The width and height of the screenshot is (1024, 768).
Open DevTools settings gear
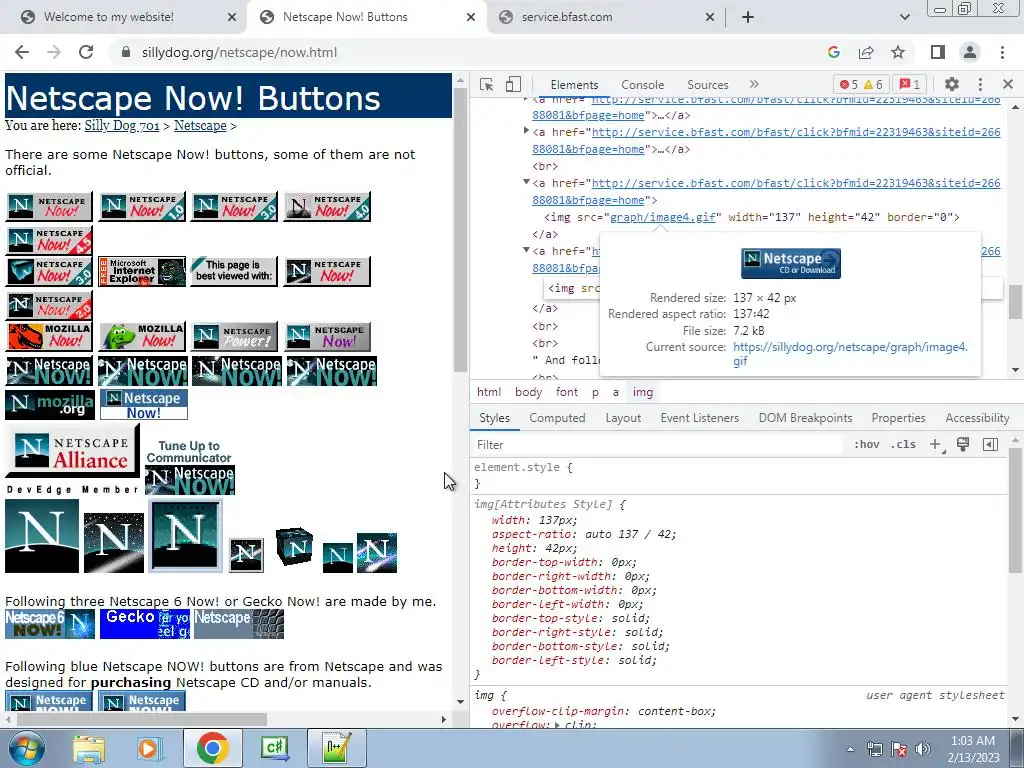pos(952,84)
